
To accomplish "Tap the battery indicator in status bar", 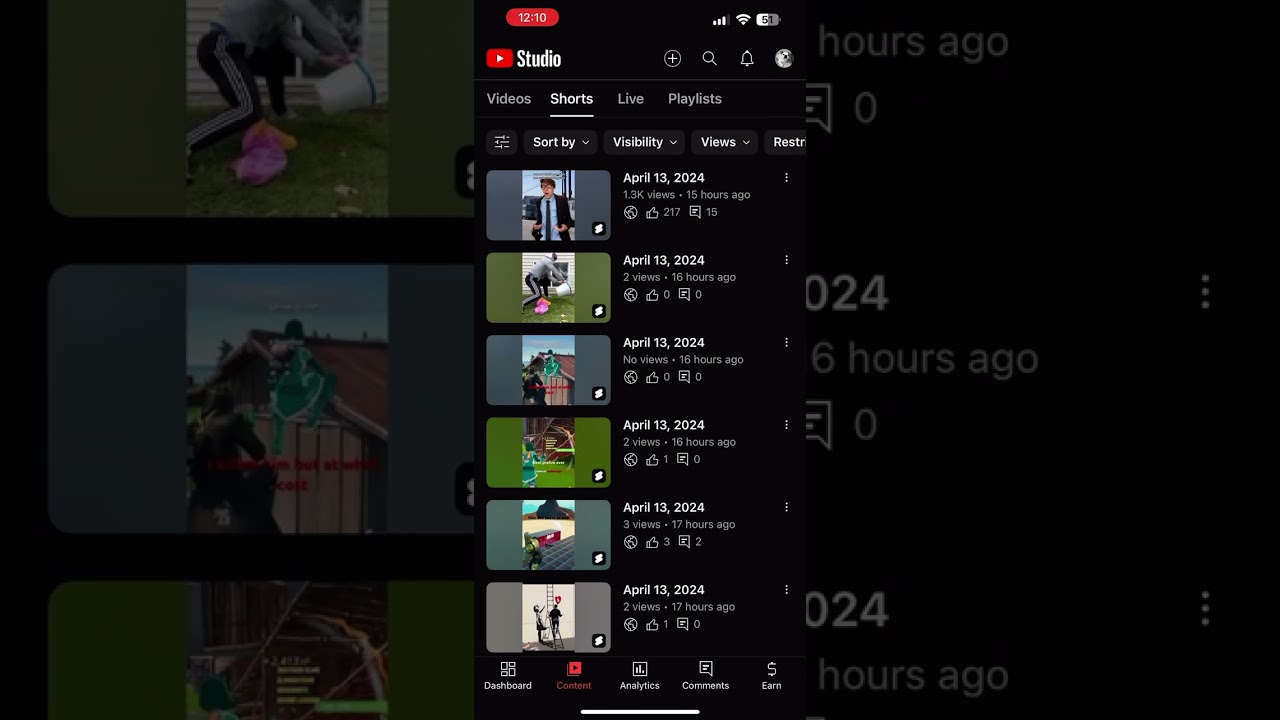I will [768, 19].
